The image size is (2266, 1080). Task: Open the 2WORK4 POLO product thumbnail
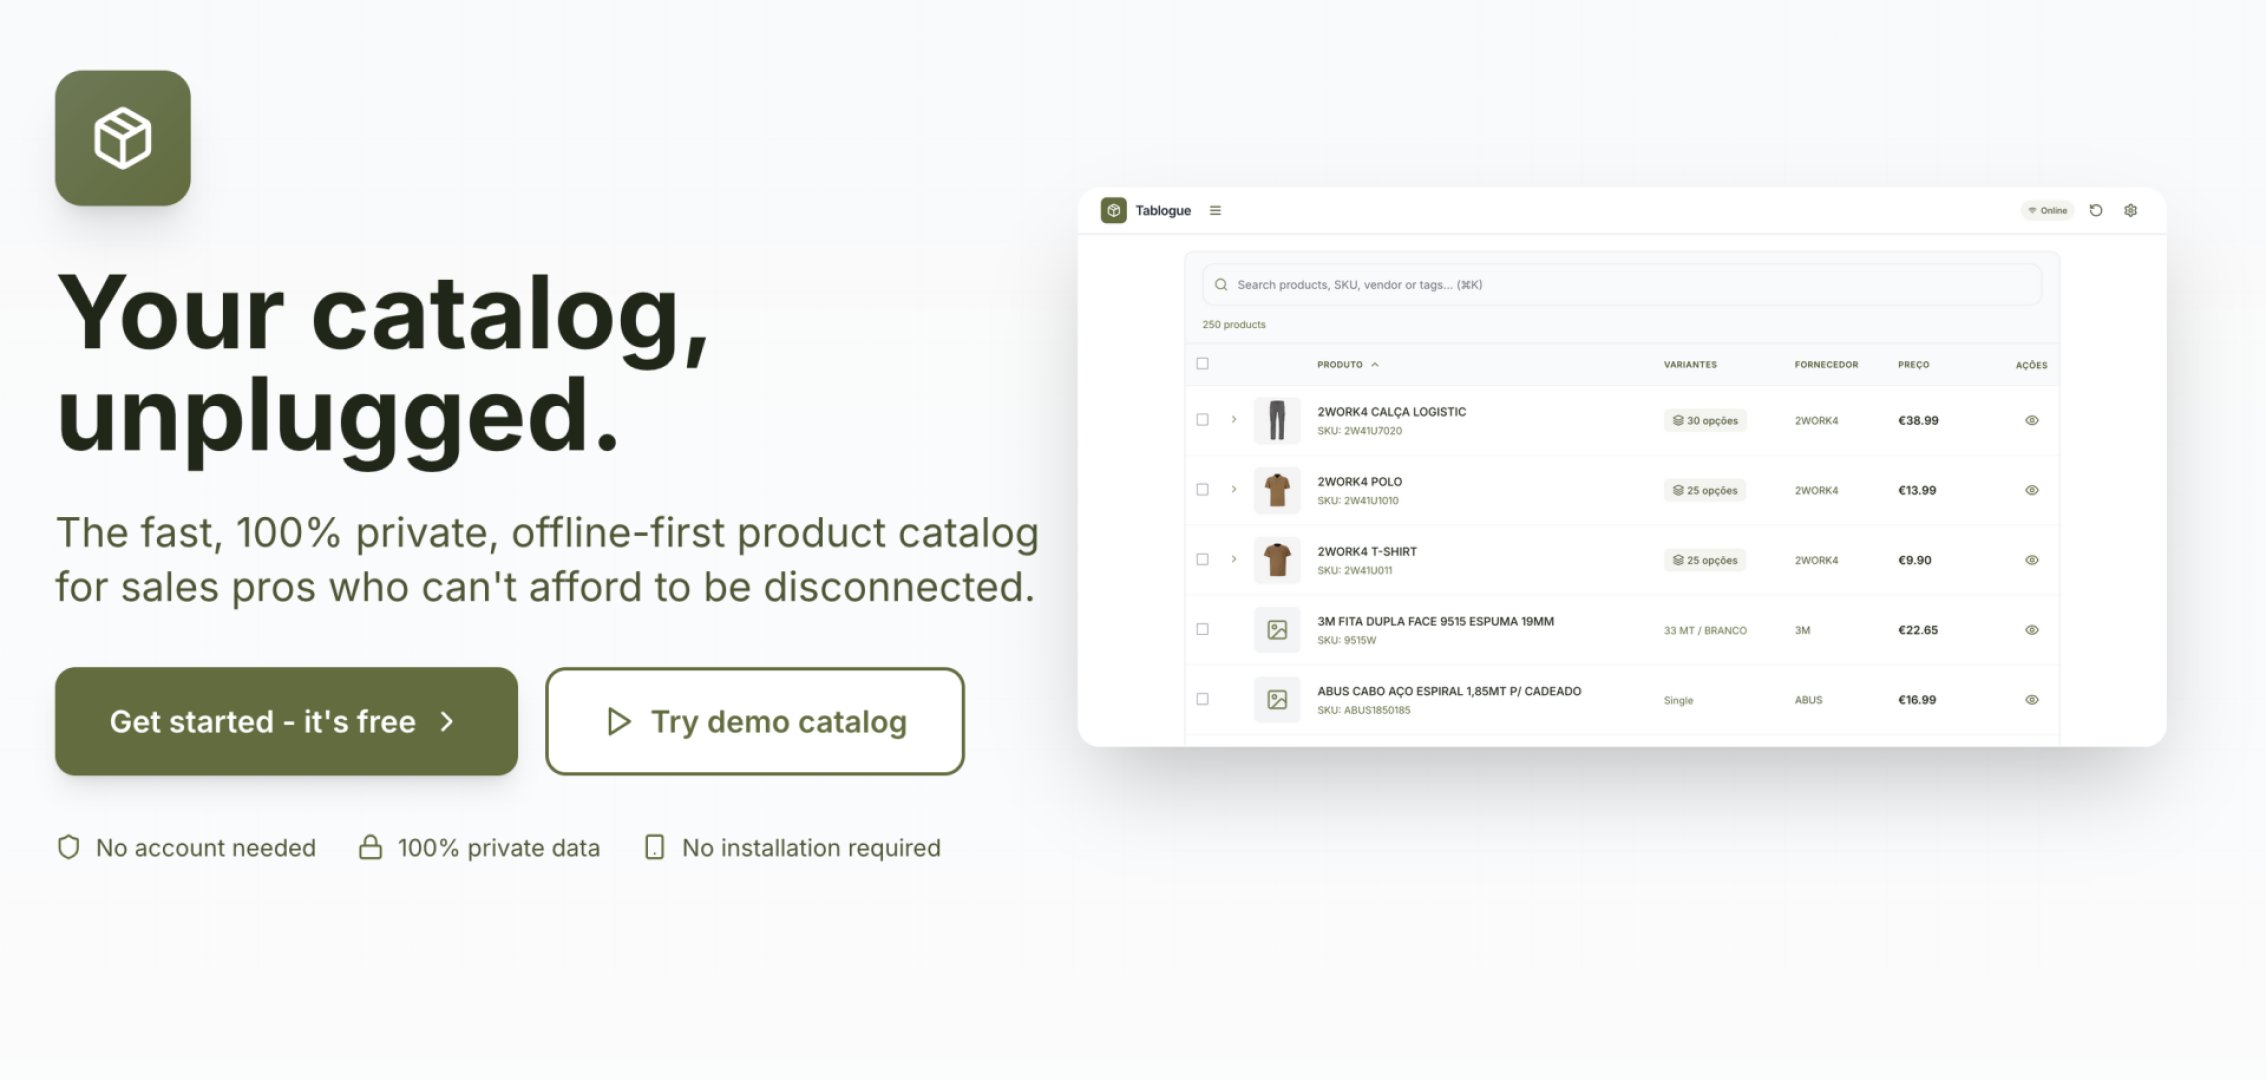pos(1277,490)
